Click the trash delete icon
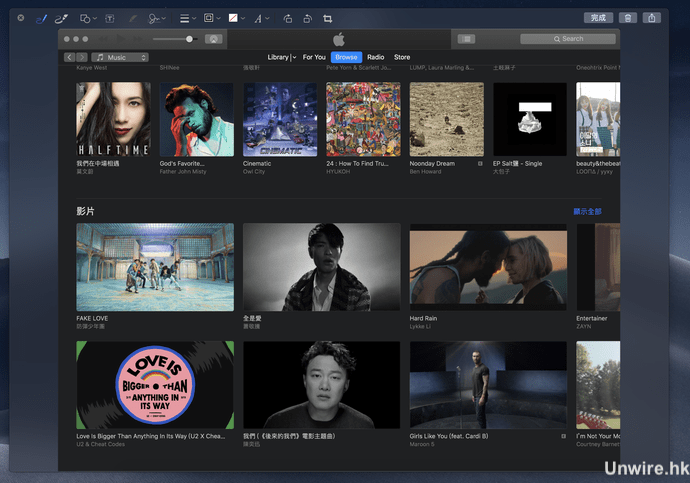The image size is (690, 483). pos(628,18)
